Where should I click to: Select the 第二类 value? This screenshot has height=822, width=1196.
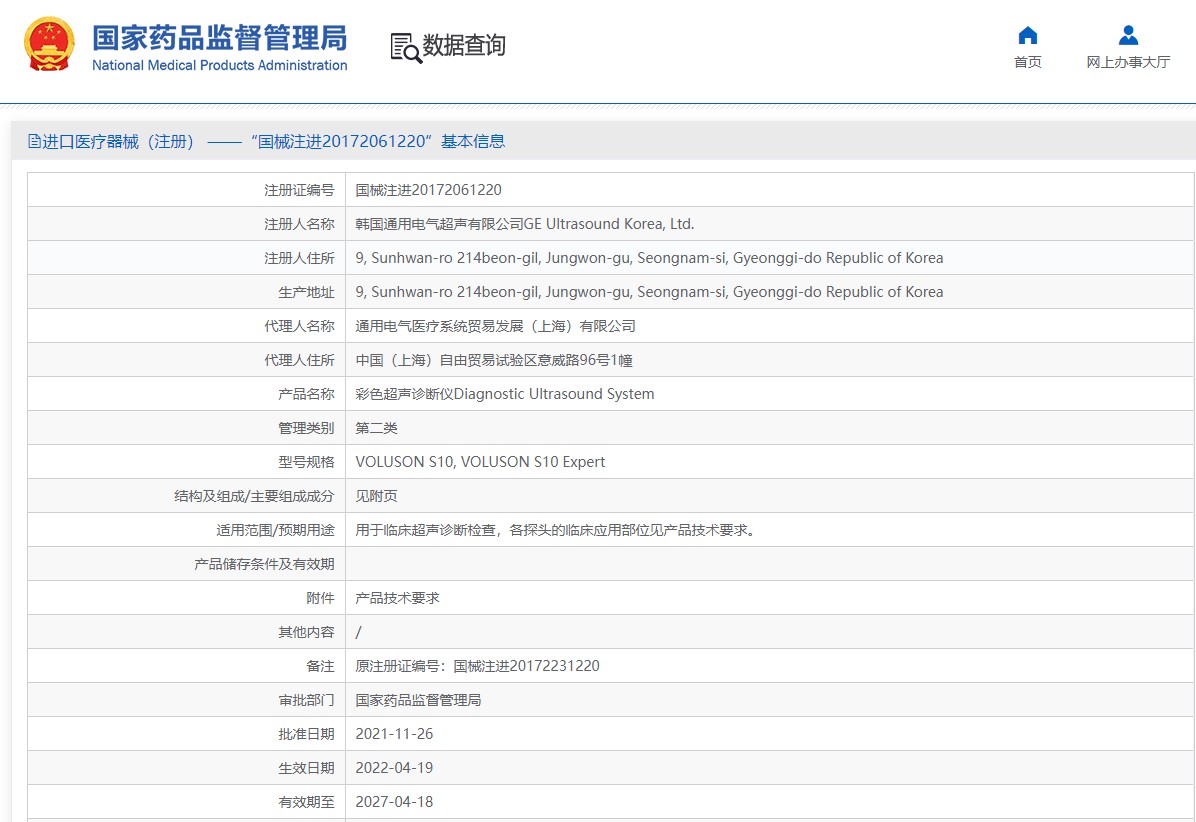point(377,428)
